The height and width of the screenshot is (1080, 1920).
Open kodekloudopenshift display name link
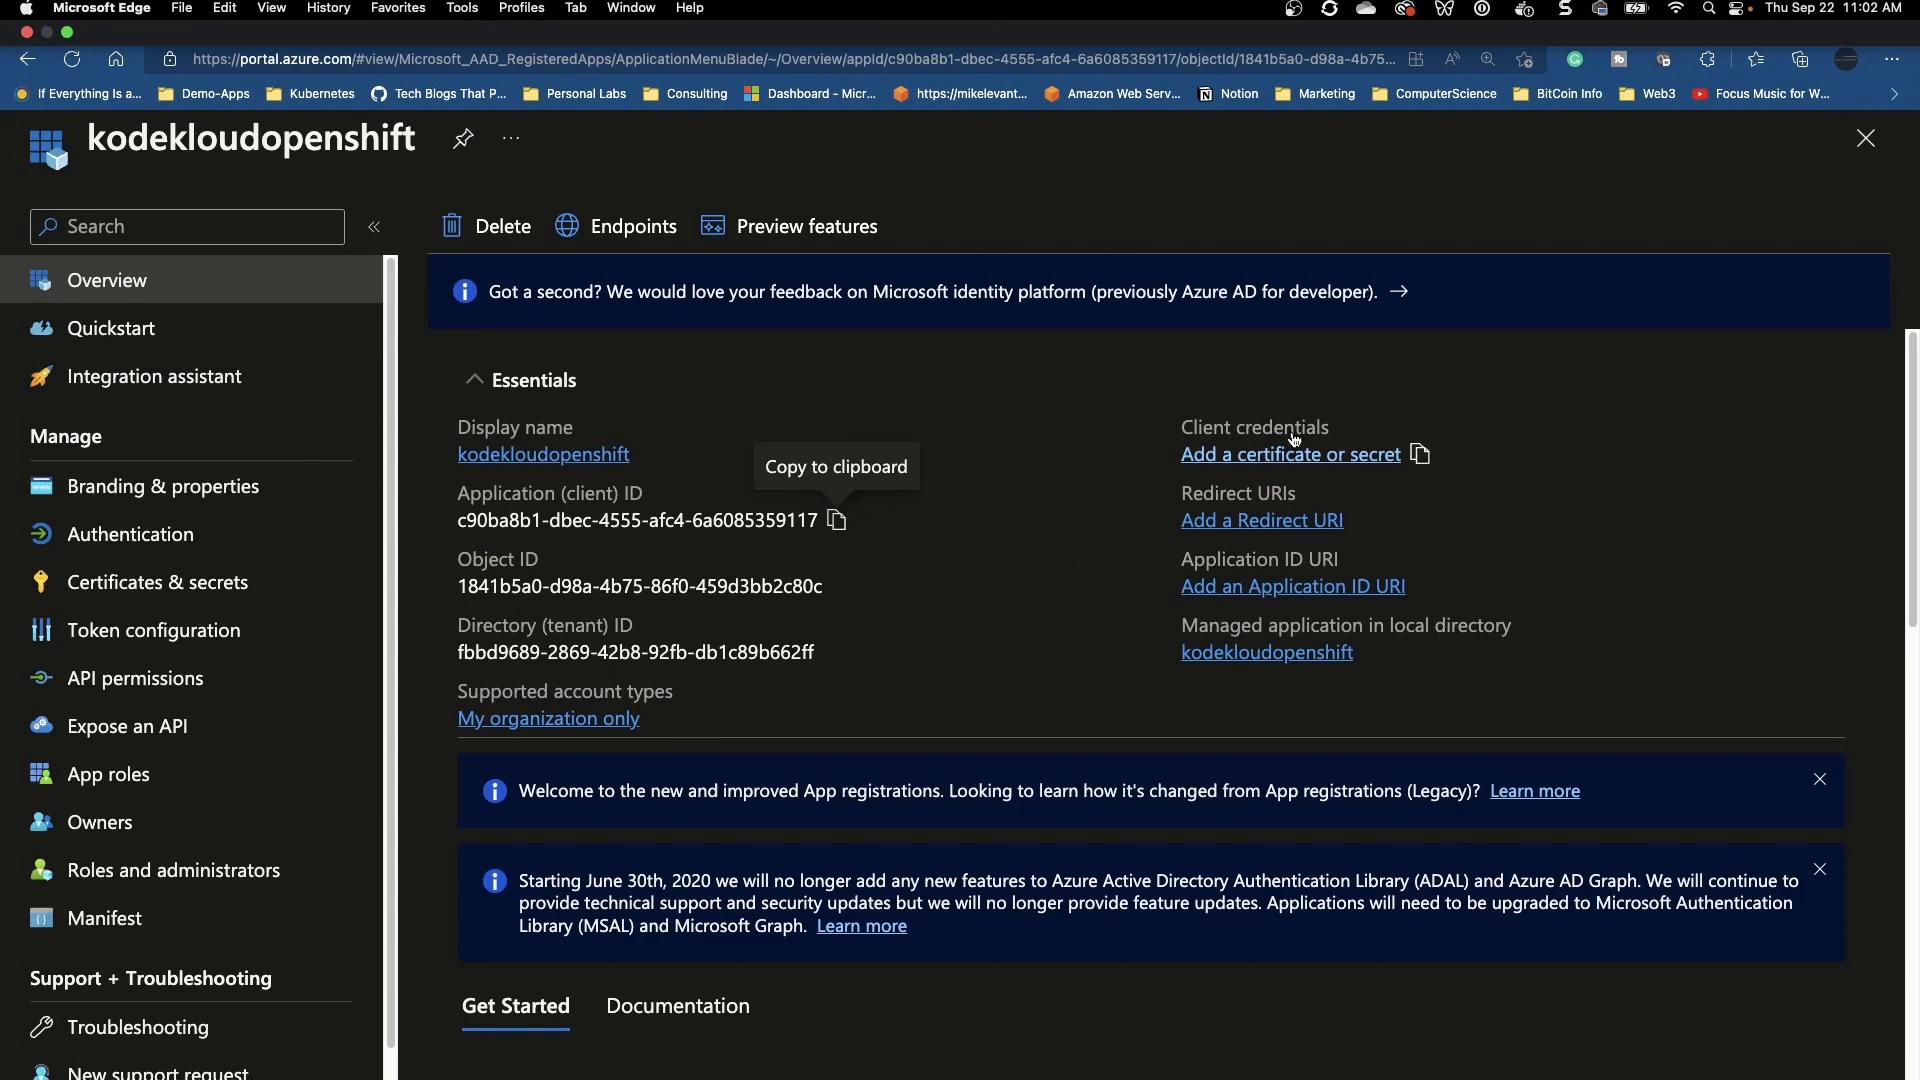[x=543, y=454]
